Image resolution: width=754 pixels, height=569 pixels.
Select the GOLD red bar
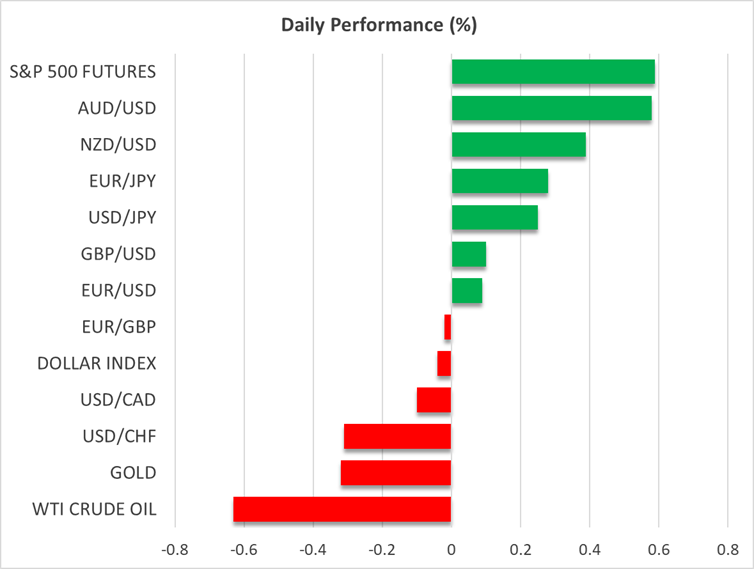click(396, 473)
